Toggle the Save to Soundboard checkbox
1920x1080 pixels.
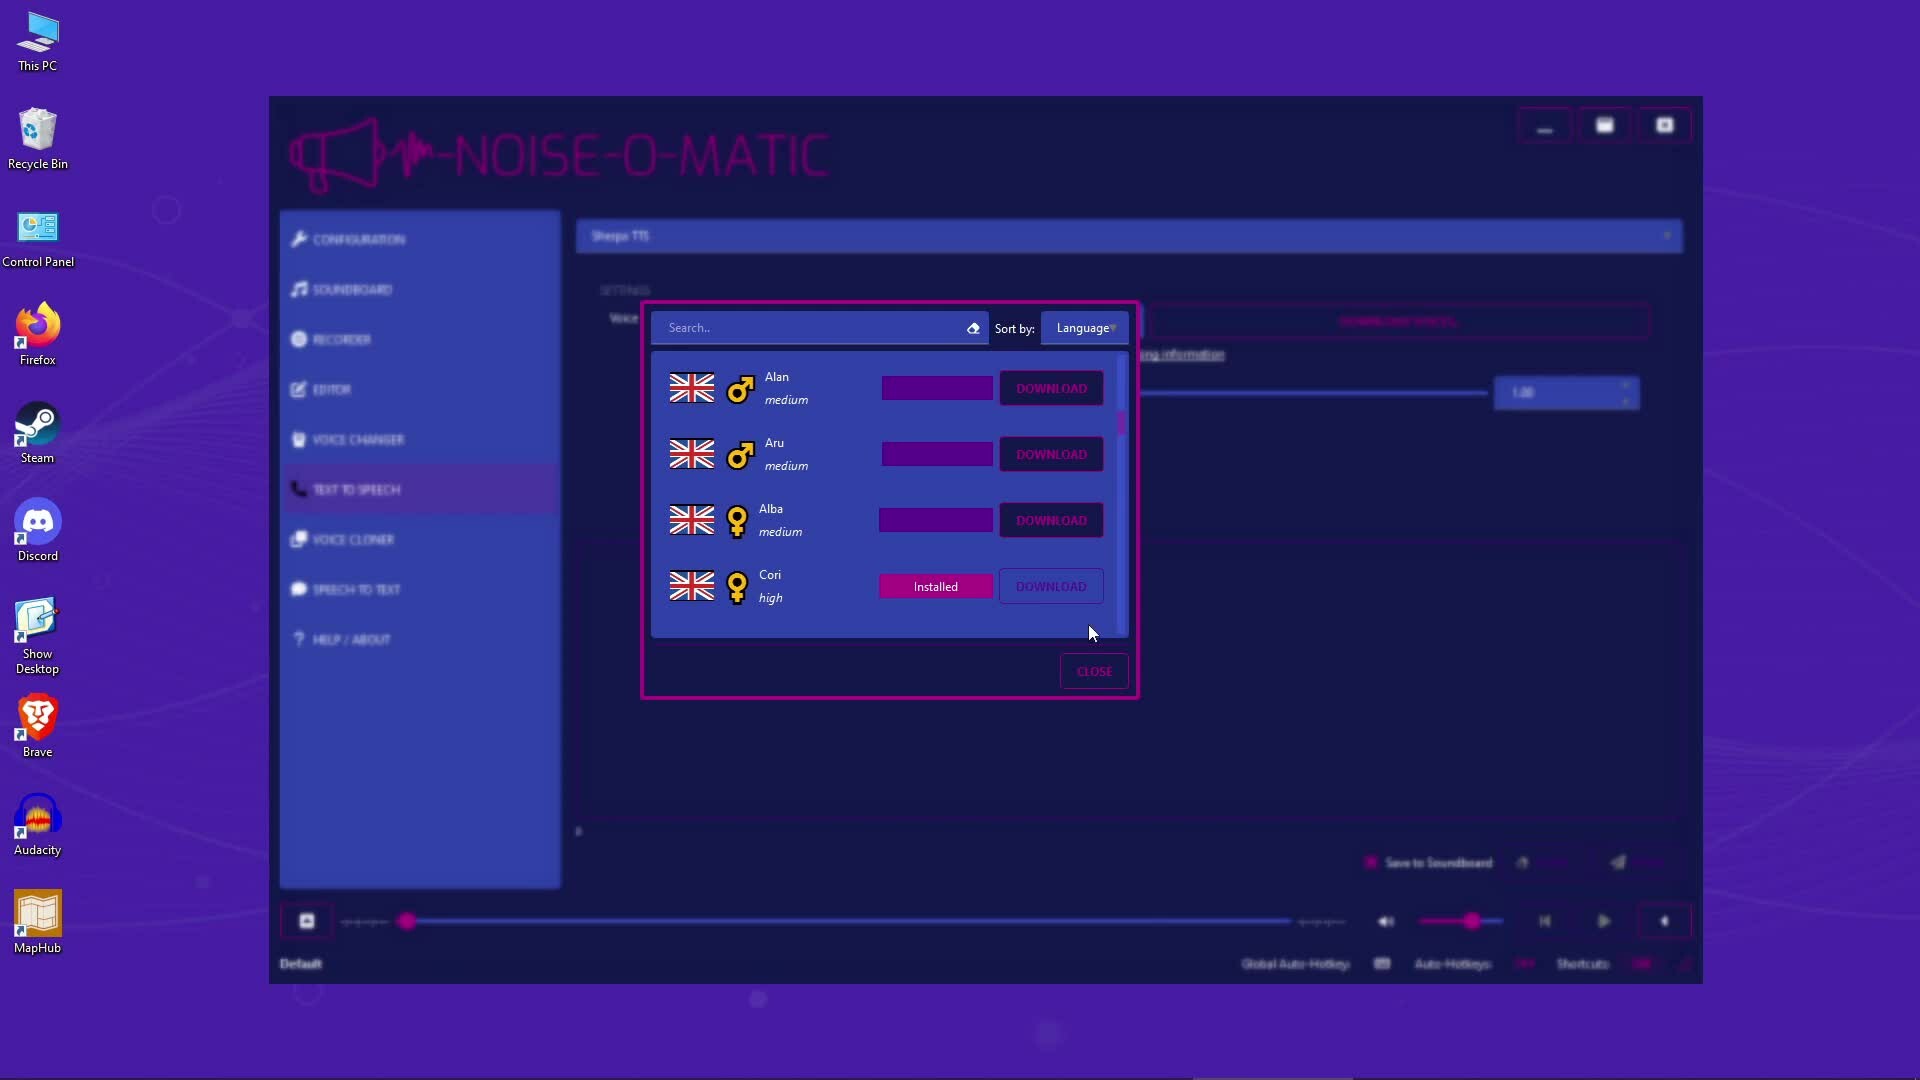tap(1371, 863)
